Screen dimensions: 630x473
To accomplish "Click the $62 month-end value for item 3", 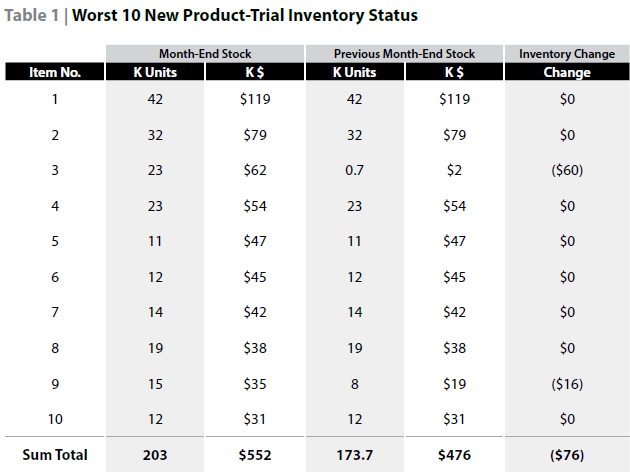I will [253, 171].
